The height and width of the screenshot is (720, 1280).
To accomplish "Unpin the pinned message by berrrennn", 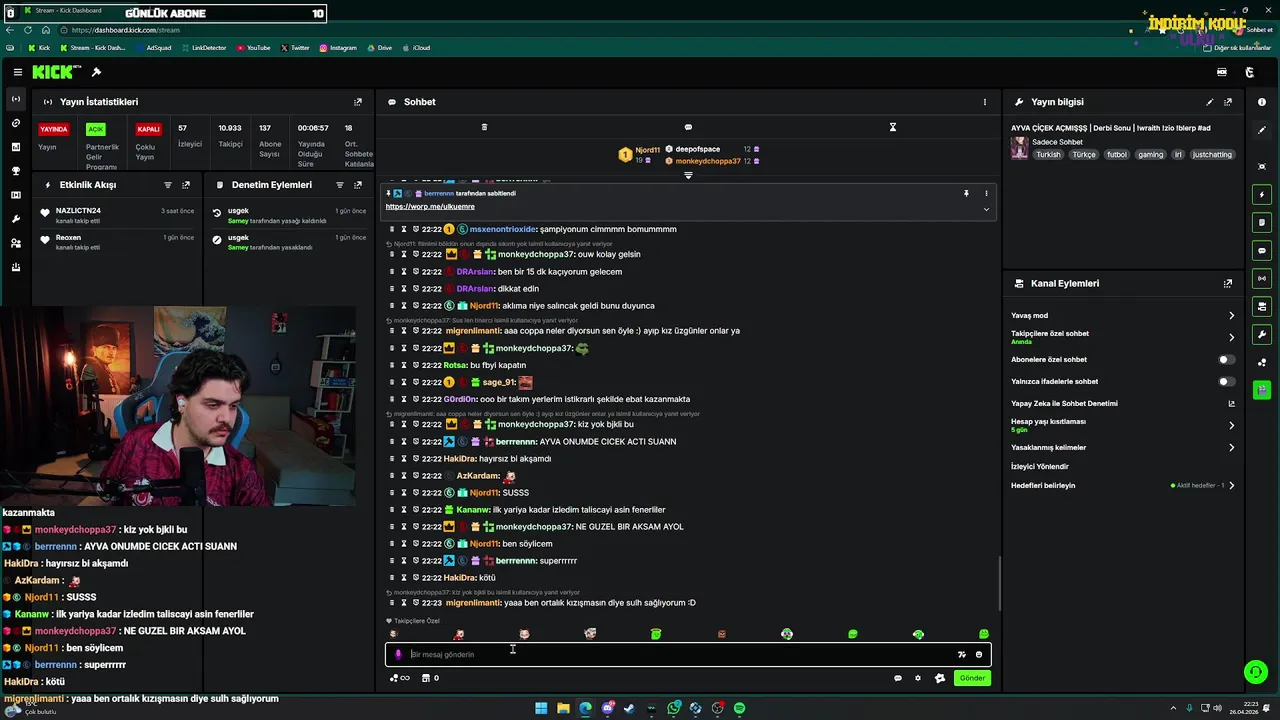I will (966, 193).
